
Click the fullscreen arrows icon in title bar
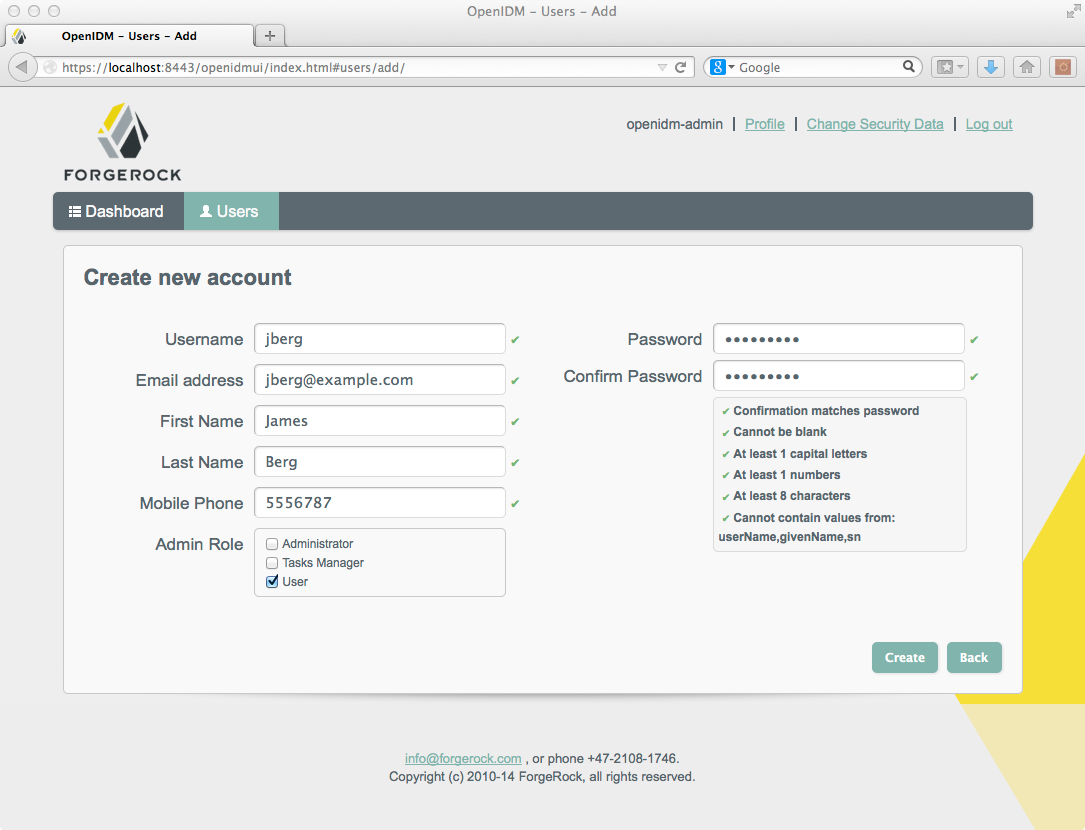click(x=1073, y=11)
